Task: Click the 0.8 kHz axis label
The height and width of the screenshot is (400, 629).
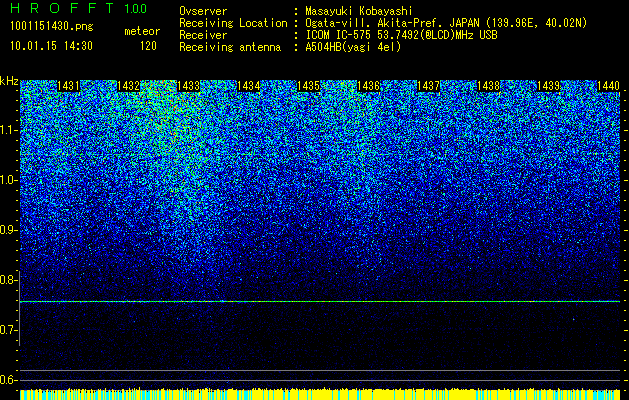Action: point(8,280)
